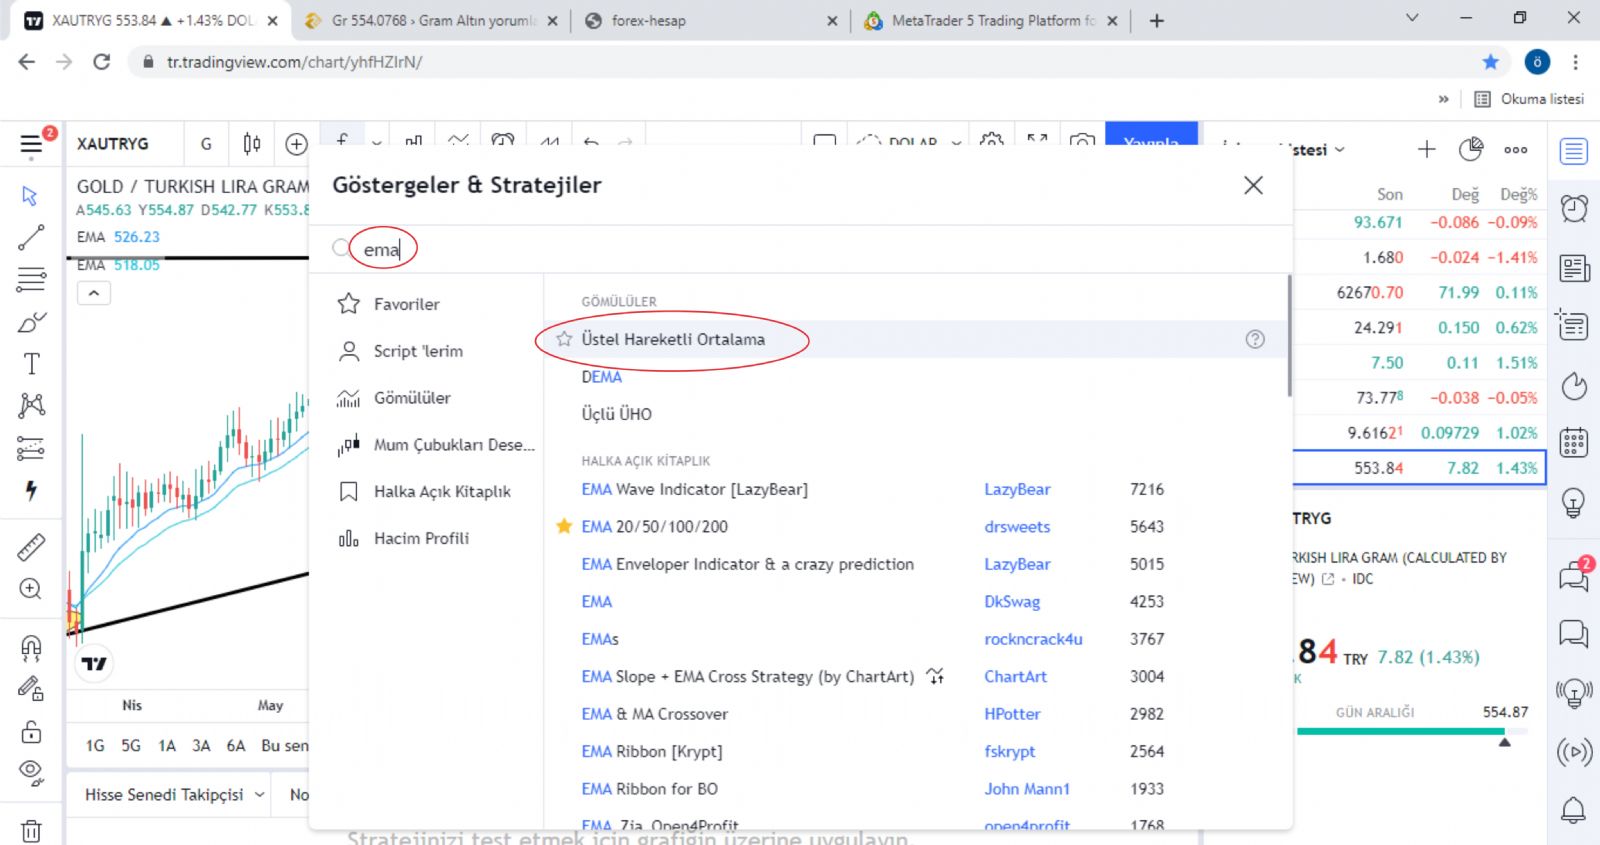Select Favoriler category
1600x845 pixels.
pos(406,304)
